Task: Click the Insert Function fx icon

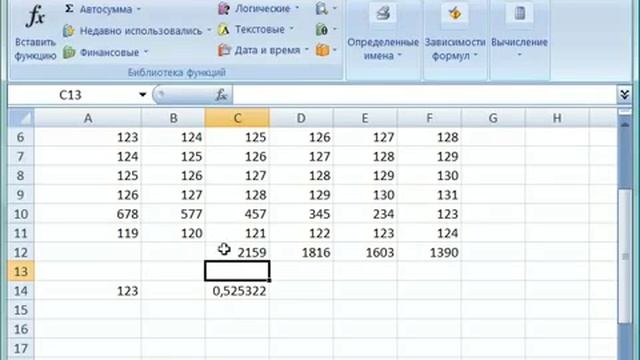Action: (x=35, y=16)
